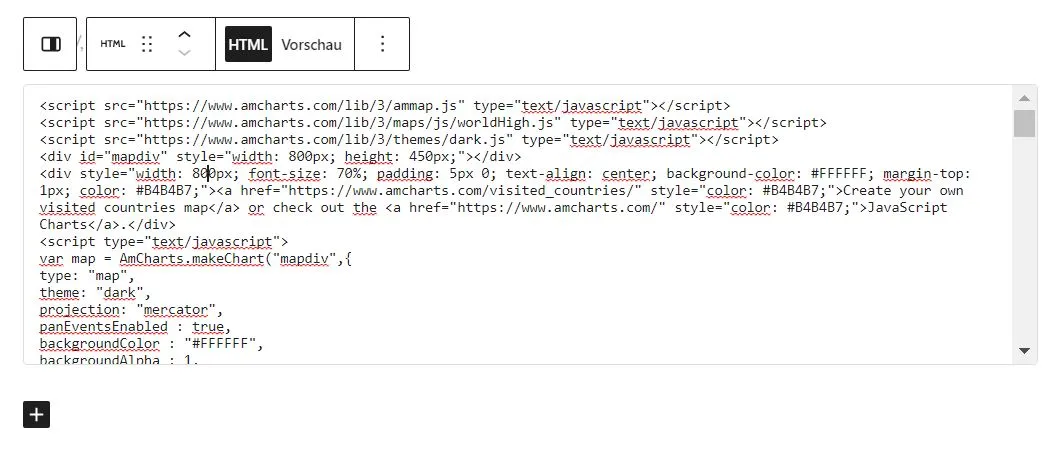The height and width of the screenshot is (451, 1063).
Task: Click the 'Charts</a>.</div>' line
Action: pyautogui.click(x=107, y=224)
